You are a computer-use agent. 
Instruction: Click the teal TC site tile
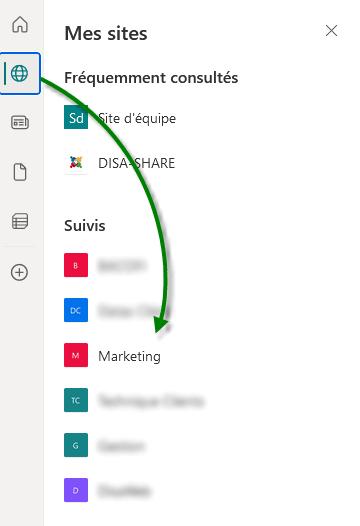coord(76,400)
